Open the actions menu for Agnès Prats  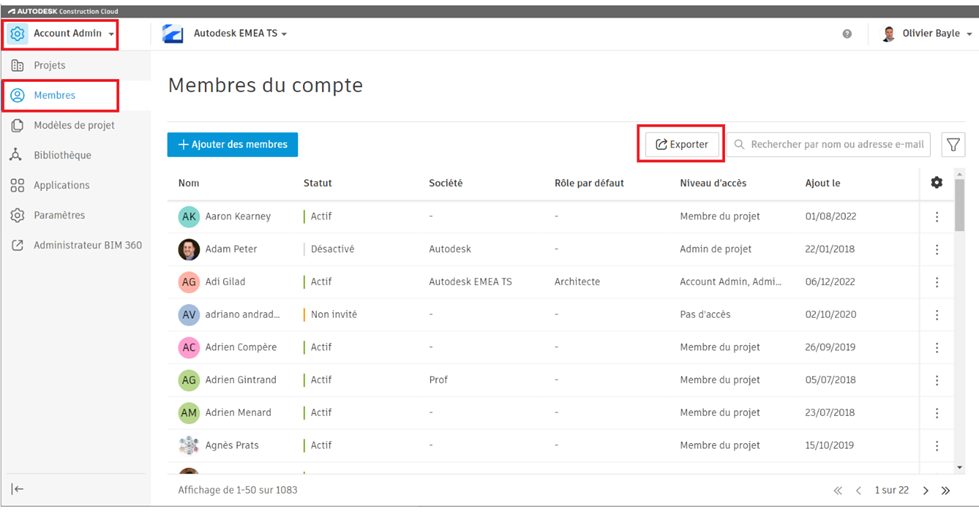pos(937,446)
